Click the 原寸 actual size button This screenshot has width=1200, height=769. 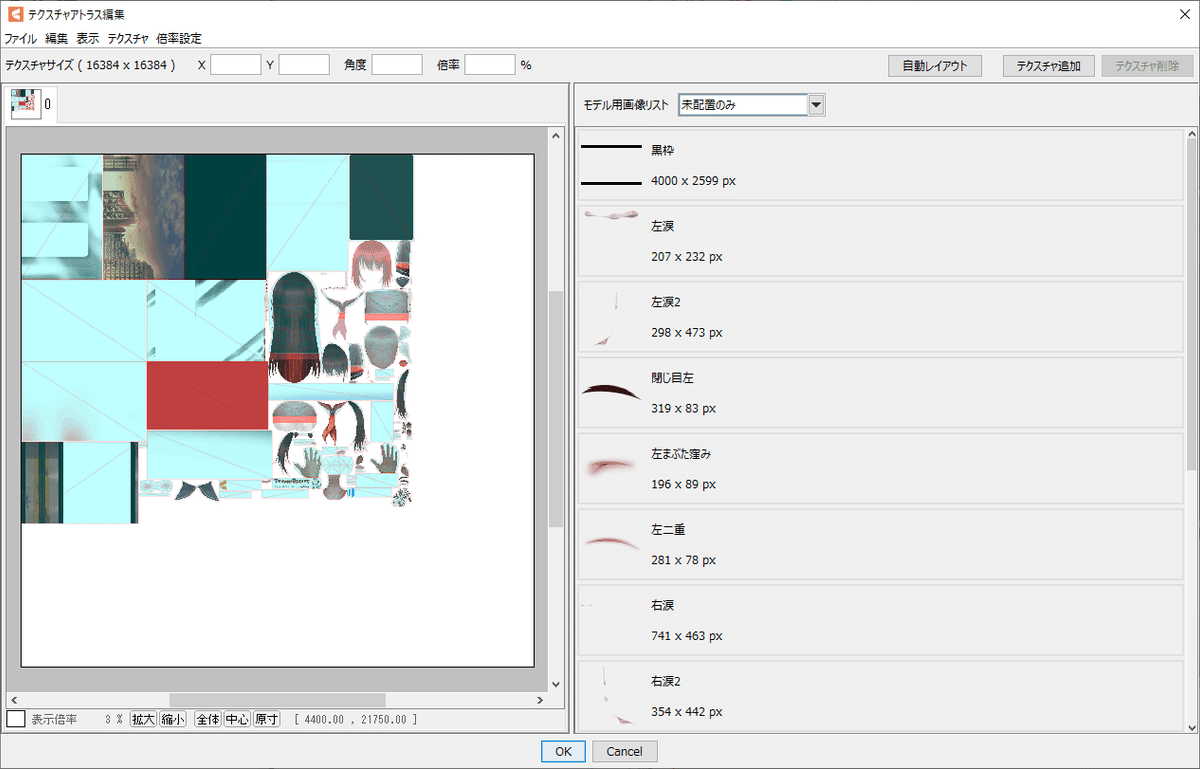[267, 719]
